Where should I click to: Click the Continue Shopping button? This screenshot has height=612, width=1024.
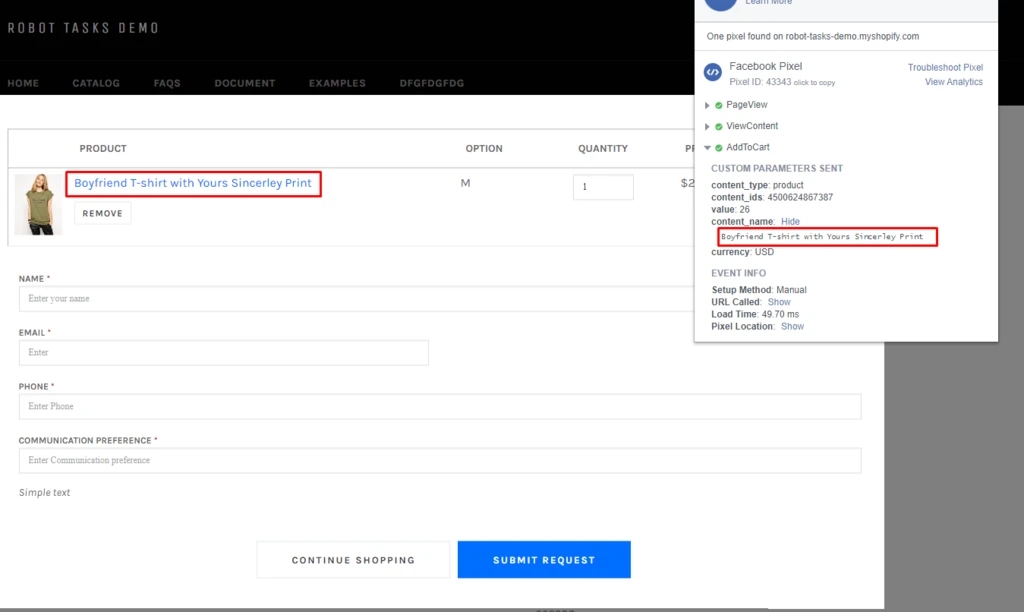tap(353, 560)
